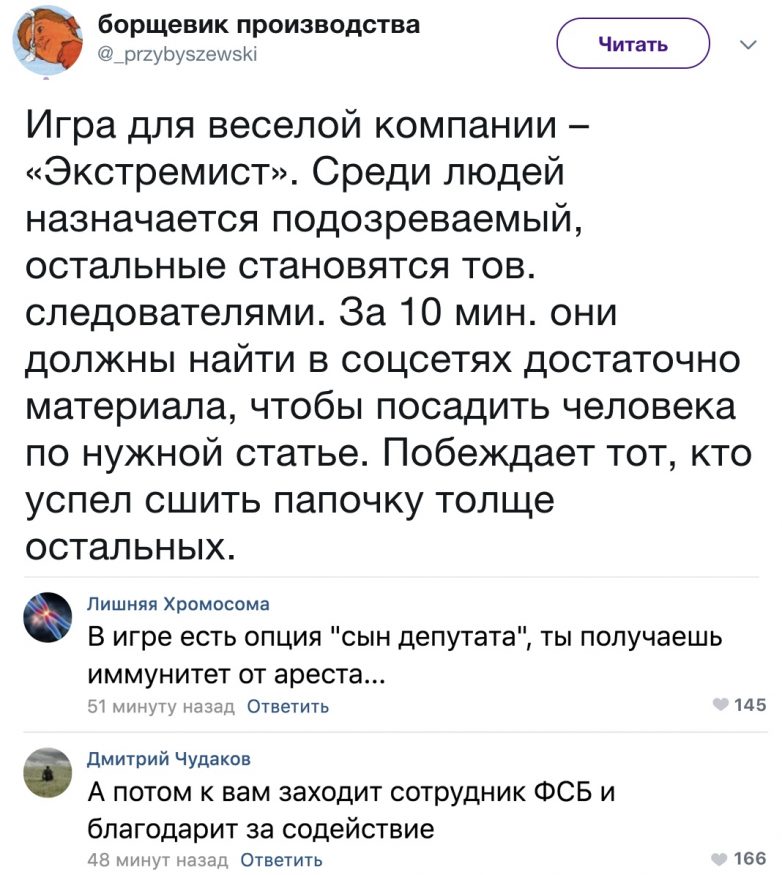The image size is (782, 875).
Task: Click the "51 минуту назад" timestamp
Action: click(x=160, y=706)
